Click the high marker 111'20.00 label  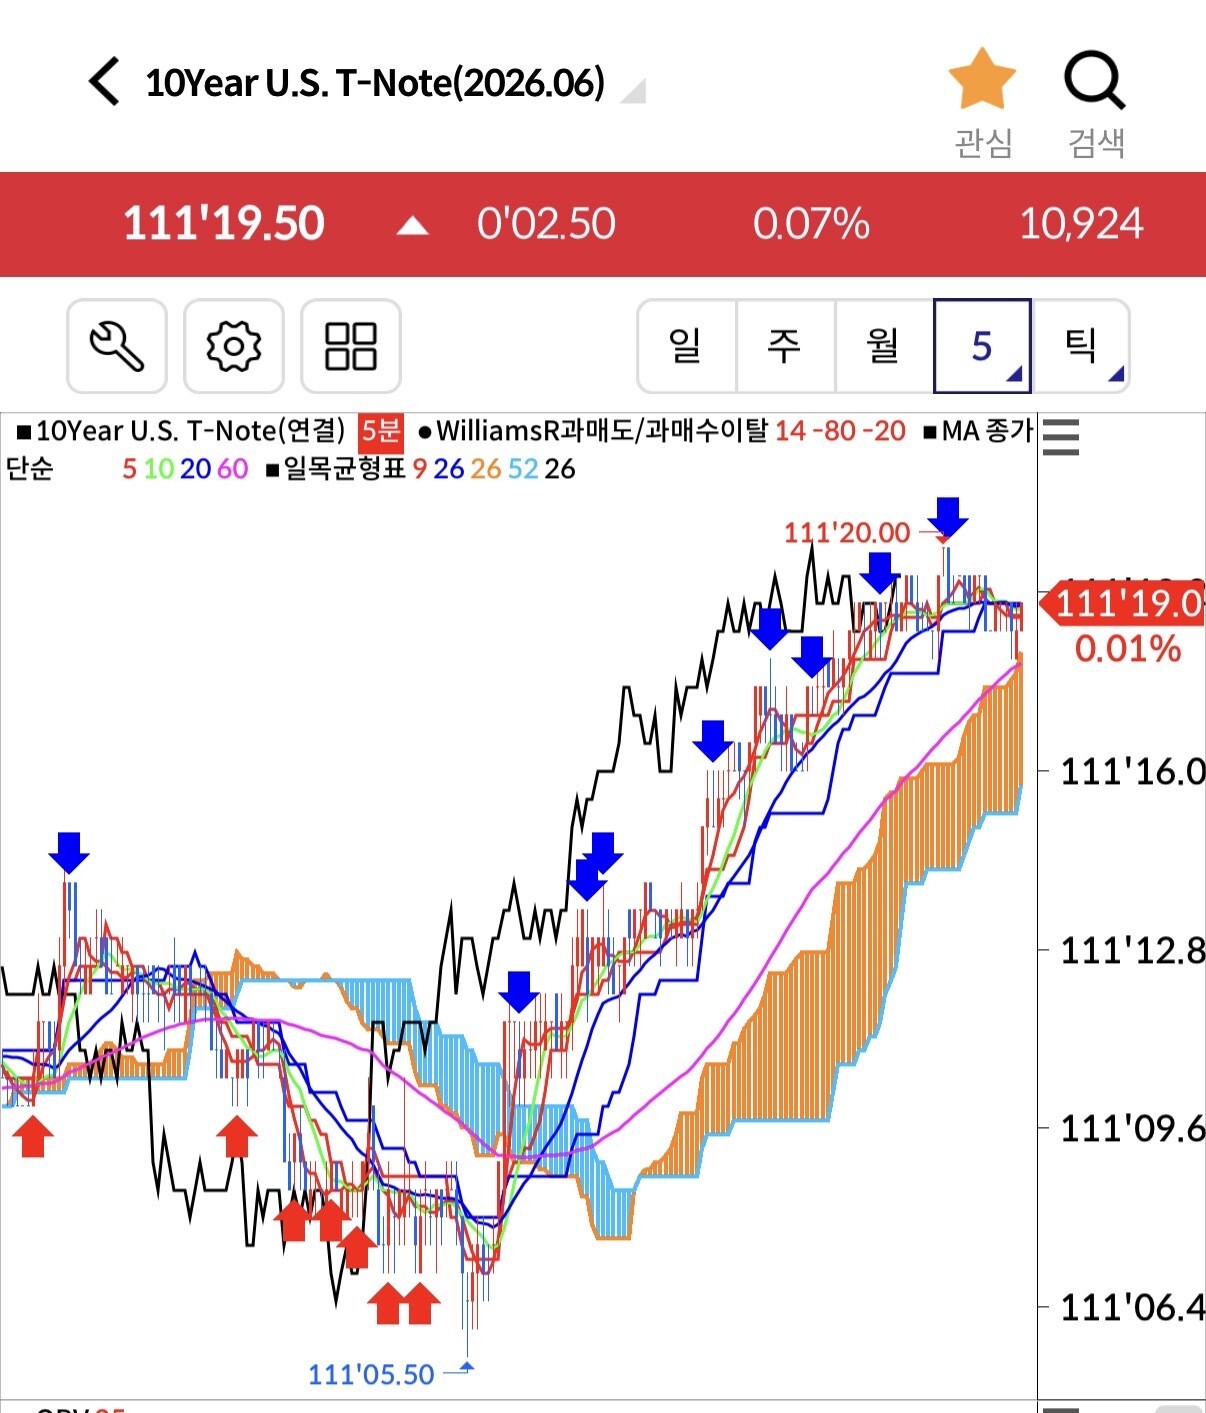click(847, 532)
